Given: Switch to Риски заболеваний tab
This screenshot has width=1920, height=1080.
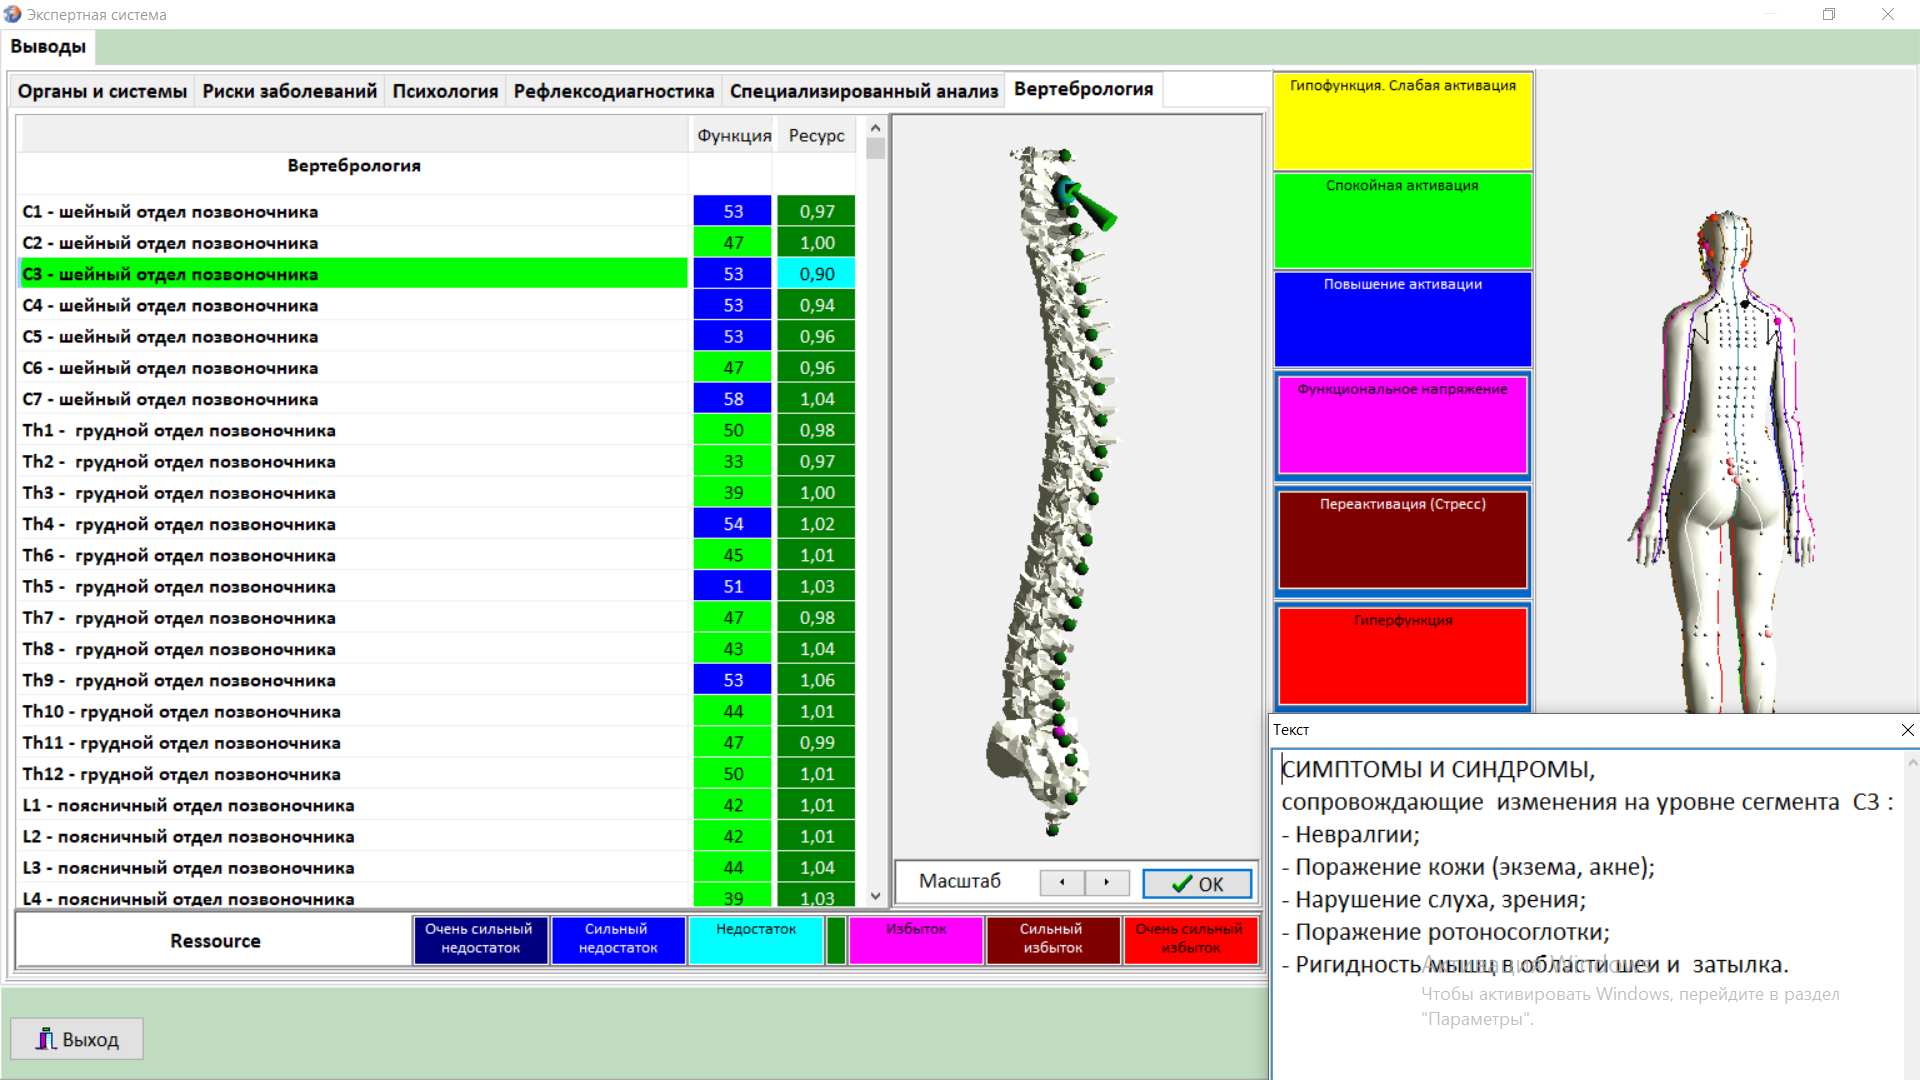Looking at the screenshot, I should pyautogui.click(x=290, y=91).
